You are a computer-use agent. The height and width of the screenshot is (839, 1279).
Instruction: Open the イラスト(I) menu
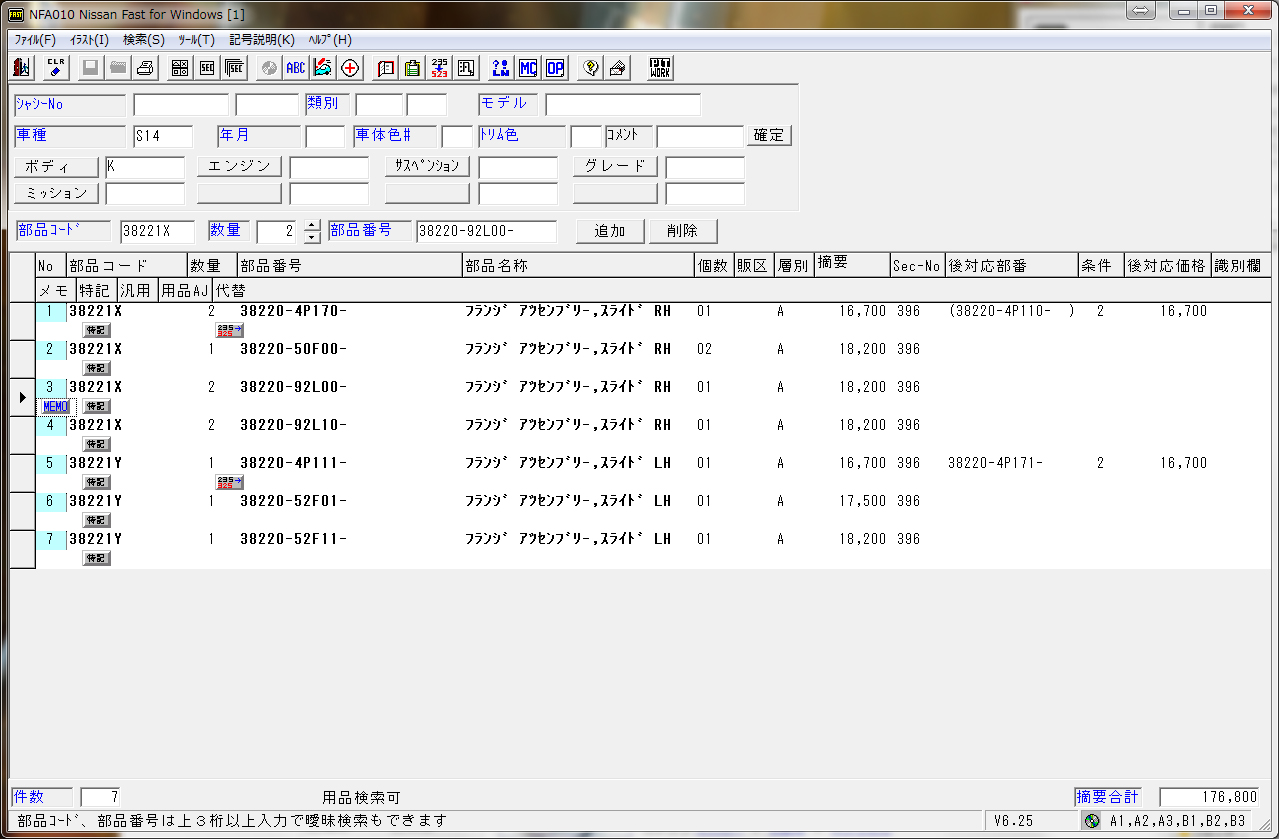click(89, 40)
